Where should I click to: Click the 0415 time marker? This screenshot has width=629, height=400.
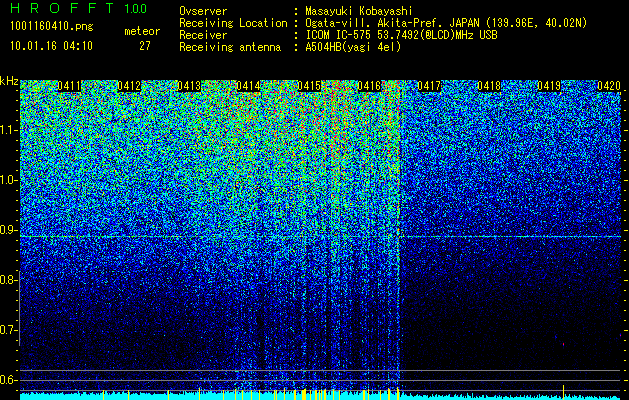[x=309, y=86]
